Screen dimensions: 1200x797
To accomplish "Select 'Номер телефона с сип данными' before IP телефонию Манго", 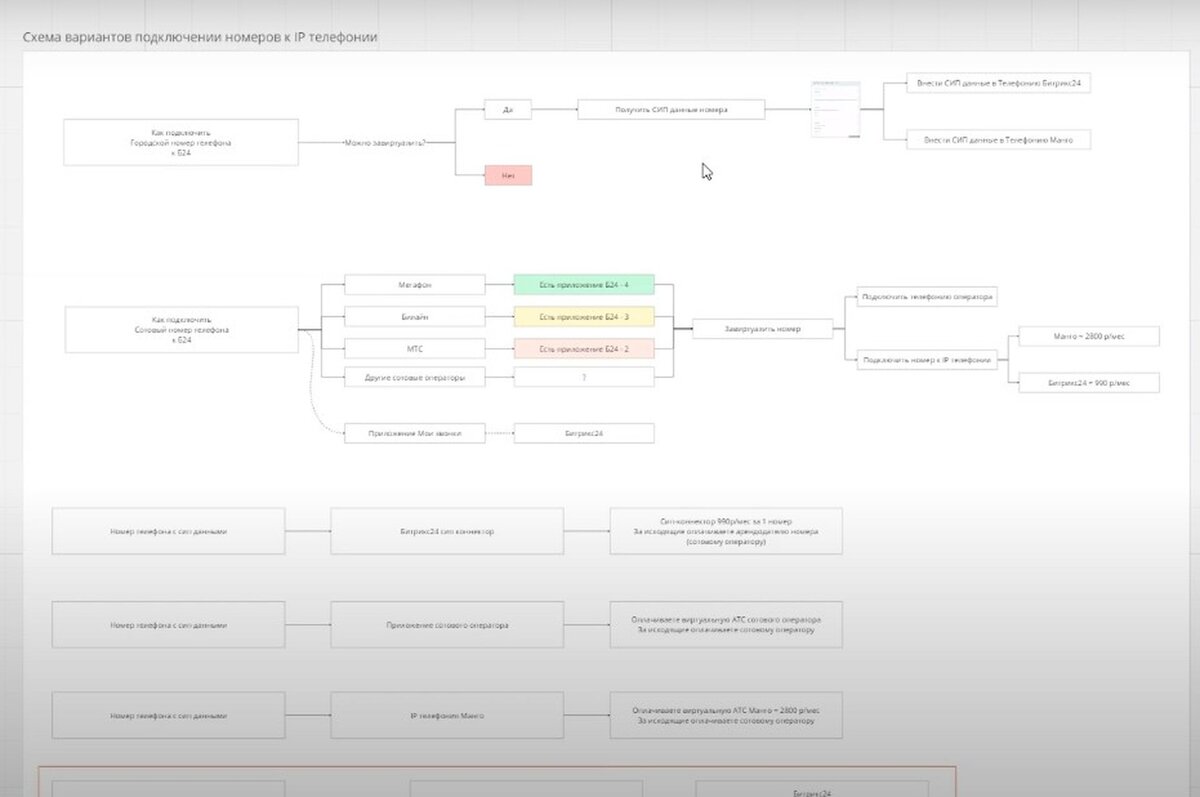I will (x=168, y=716).
